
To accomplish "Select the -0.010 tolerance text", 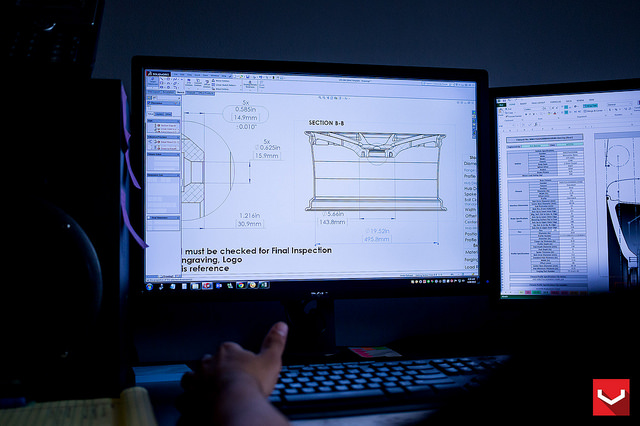I will (x=247, y=126).
